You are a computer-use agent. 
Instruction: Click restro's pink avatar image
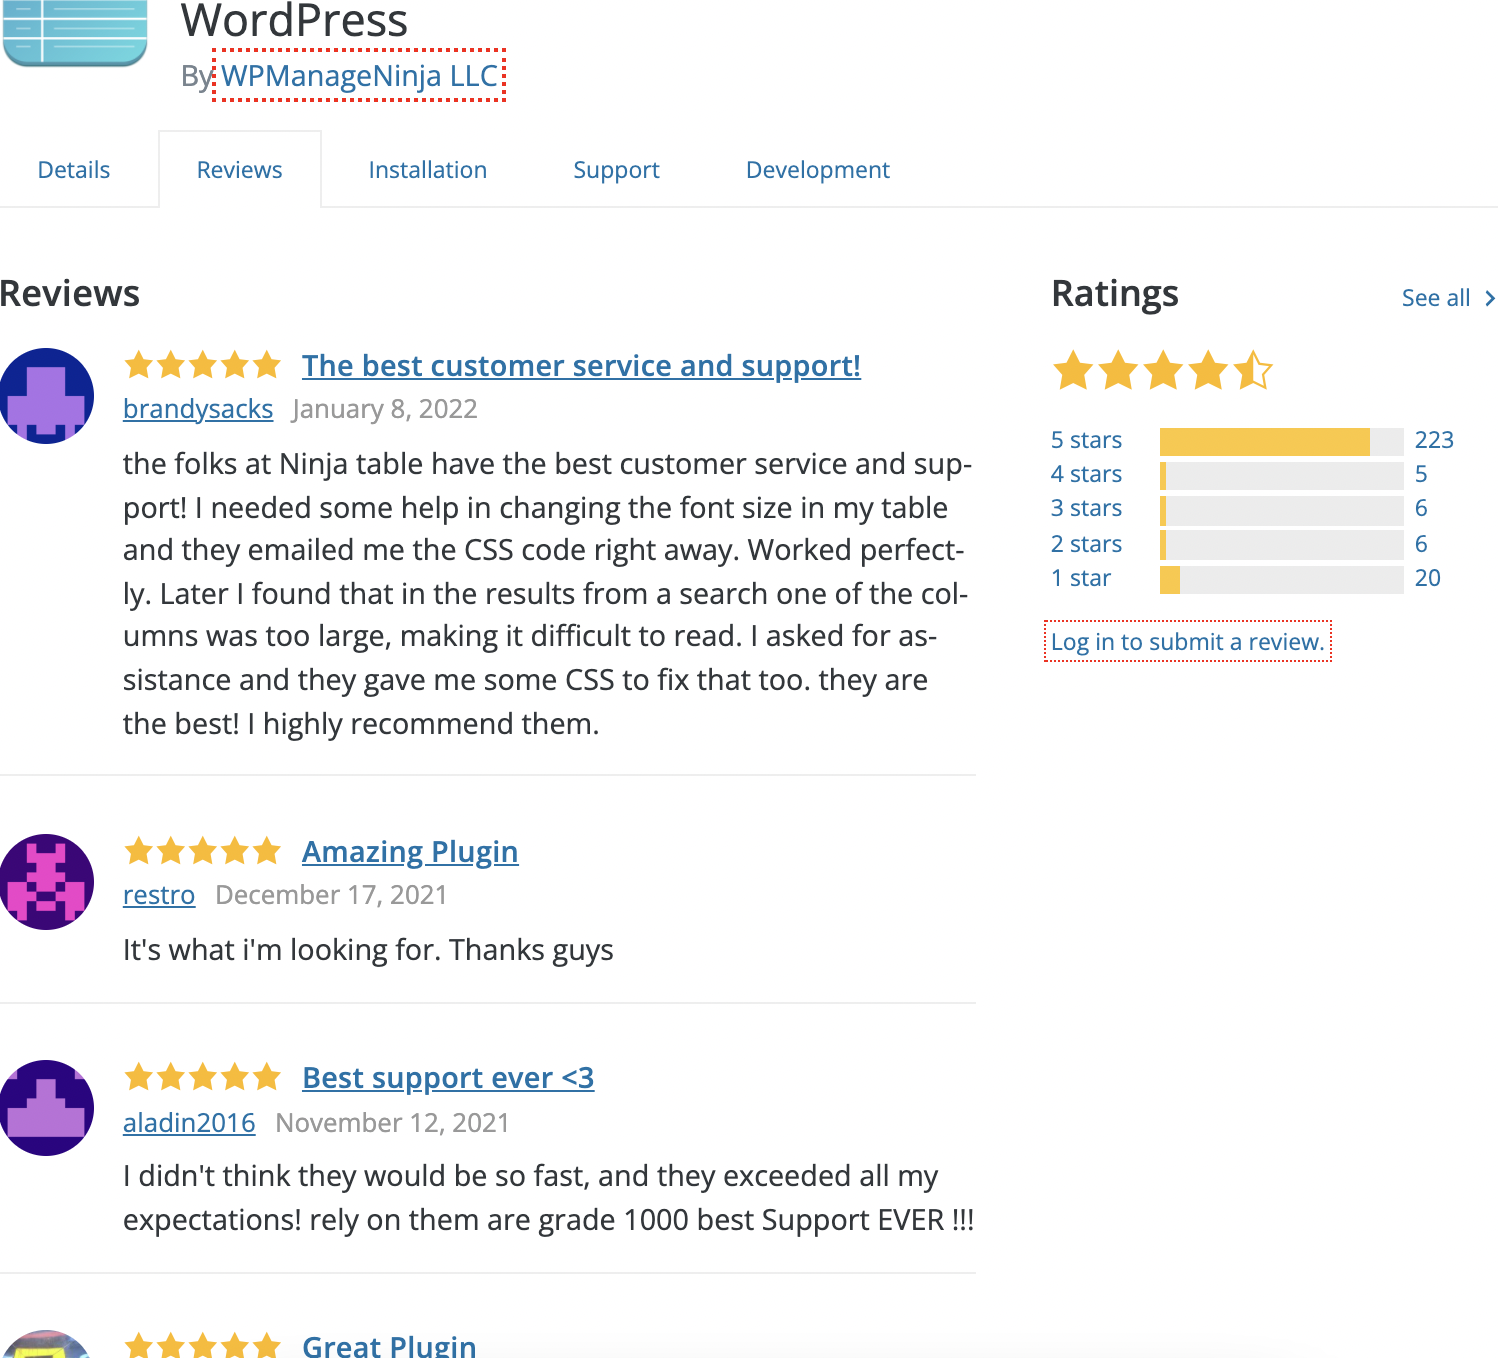[x=46, y=882]
